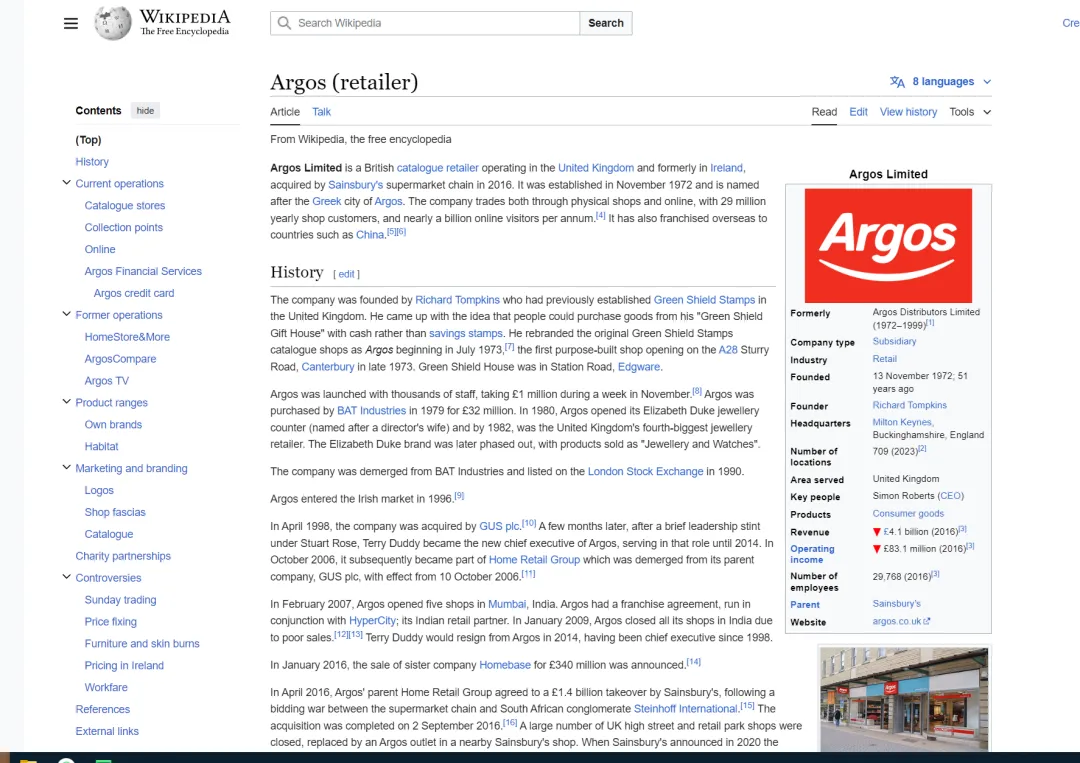Image resolution: width=1080 pixels, height=763 pixels.
Task: Open the hamburger main menu icon
Action: coord(70,23)
